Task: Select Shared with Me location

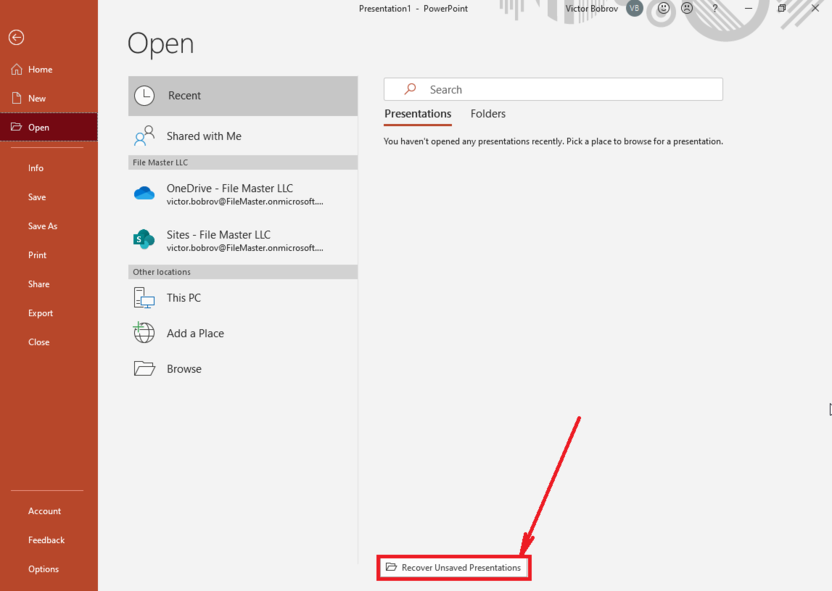Action: (243, 136)
